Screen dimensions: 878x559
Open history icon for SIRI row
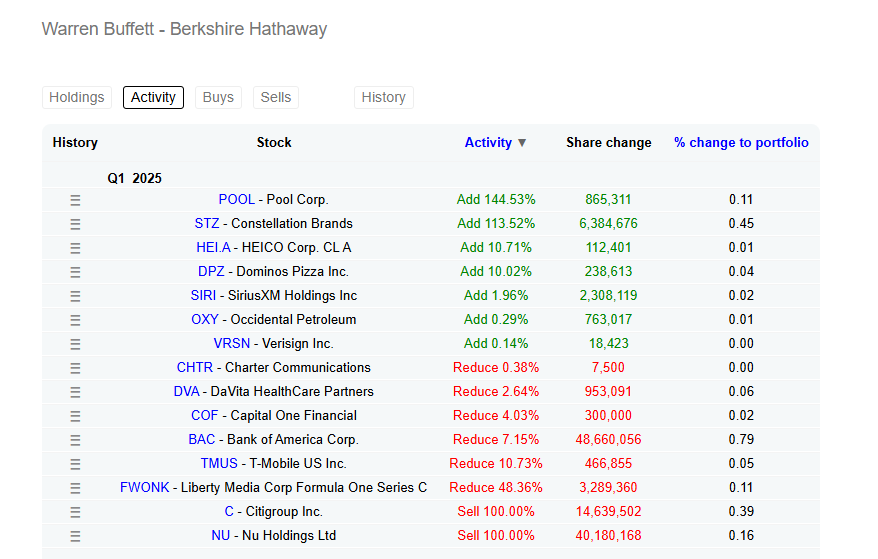coord(75,296)
